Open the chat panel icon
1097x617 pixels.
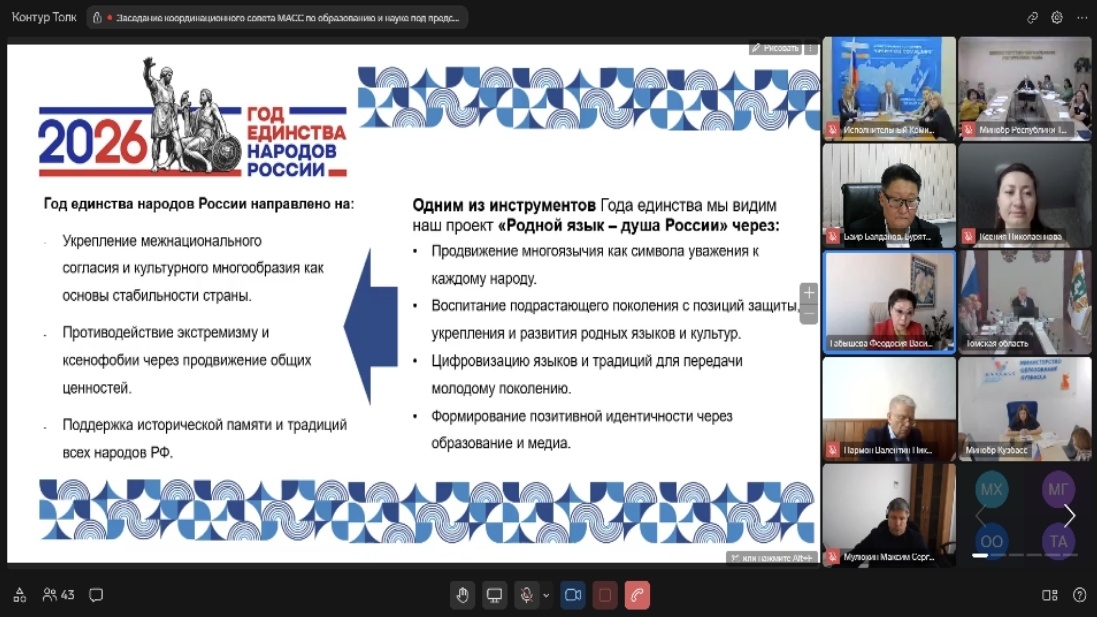coord(97,595)
